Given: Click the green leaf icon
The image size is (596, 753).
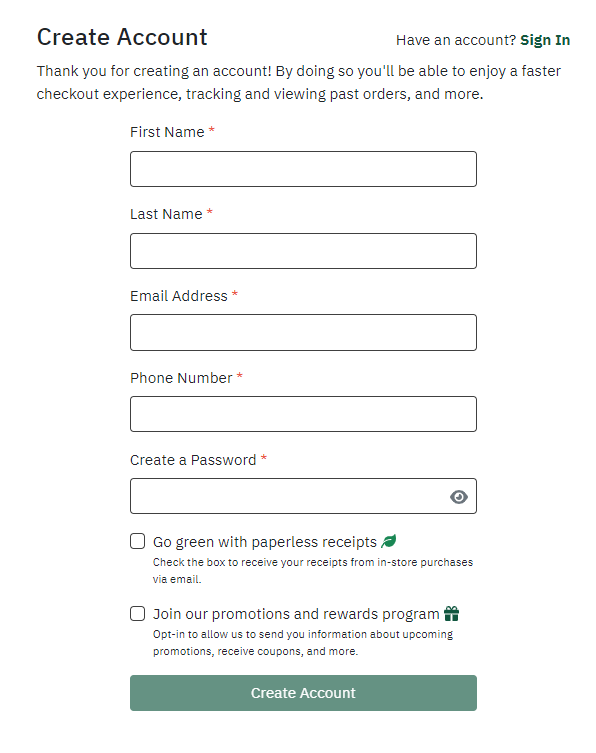Looking at the screenshot, I should [x=389, y=541].
